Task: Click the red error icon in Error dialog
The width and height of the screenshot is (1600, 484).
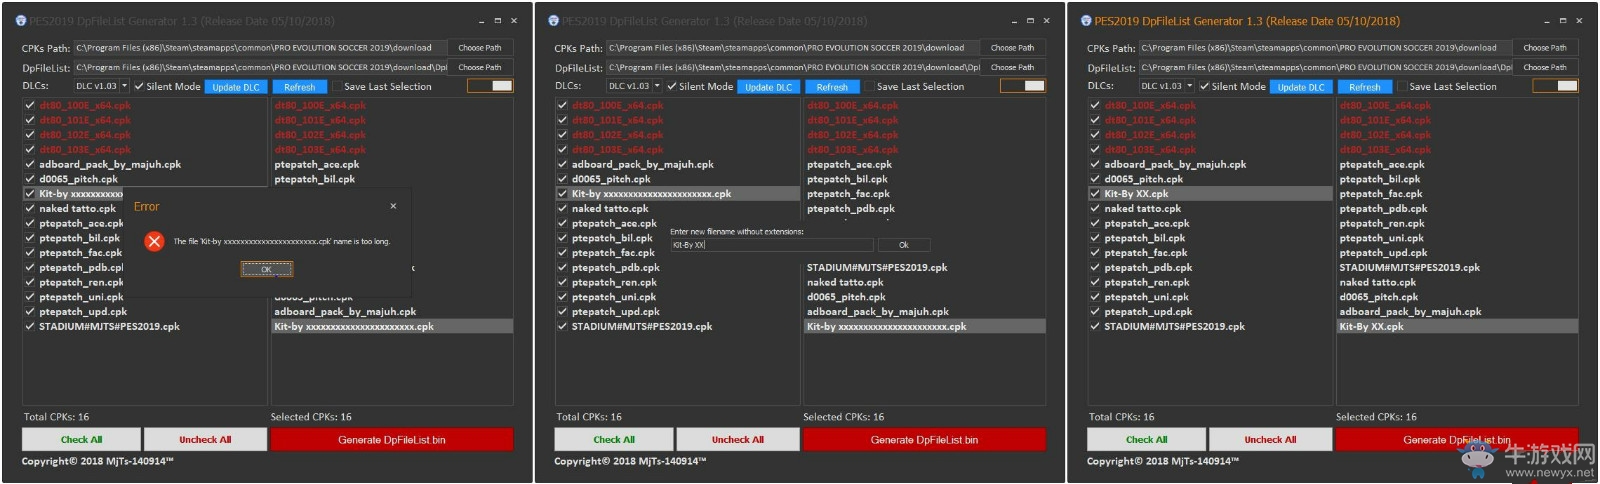Action: (x=154, y=241)
